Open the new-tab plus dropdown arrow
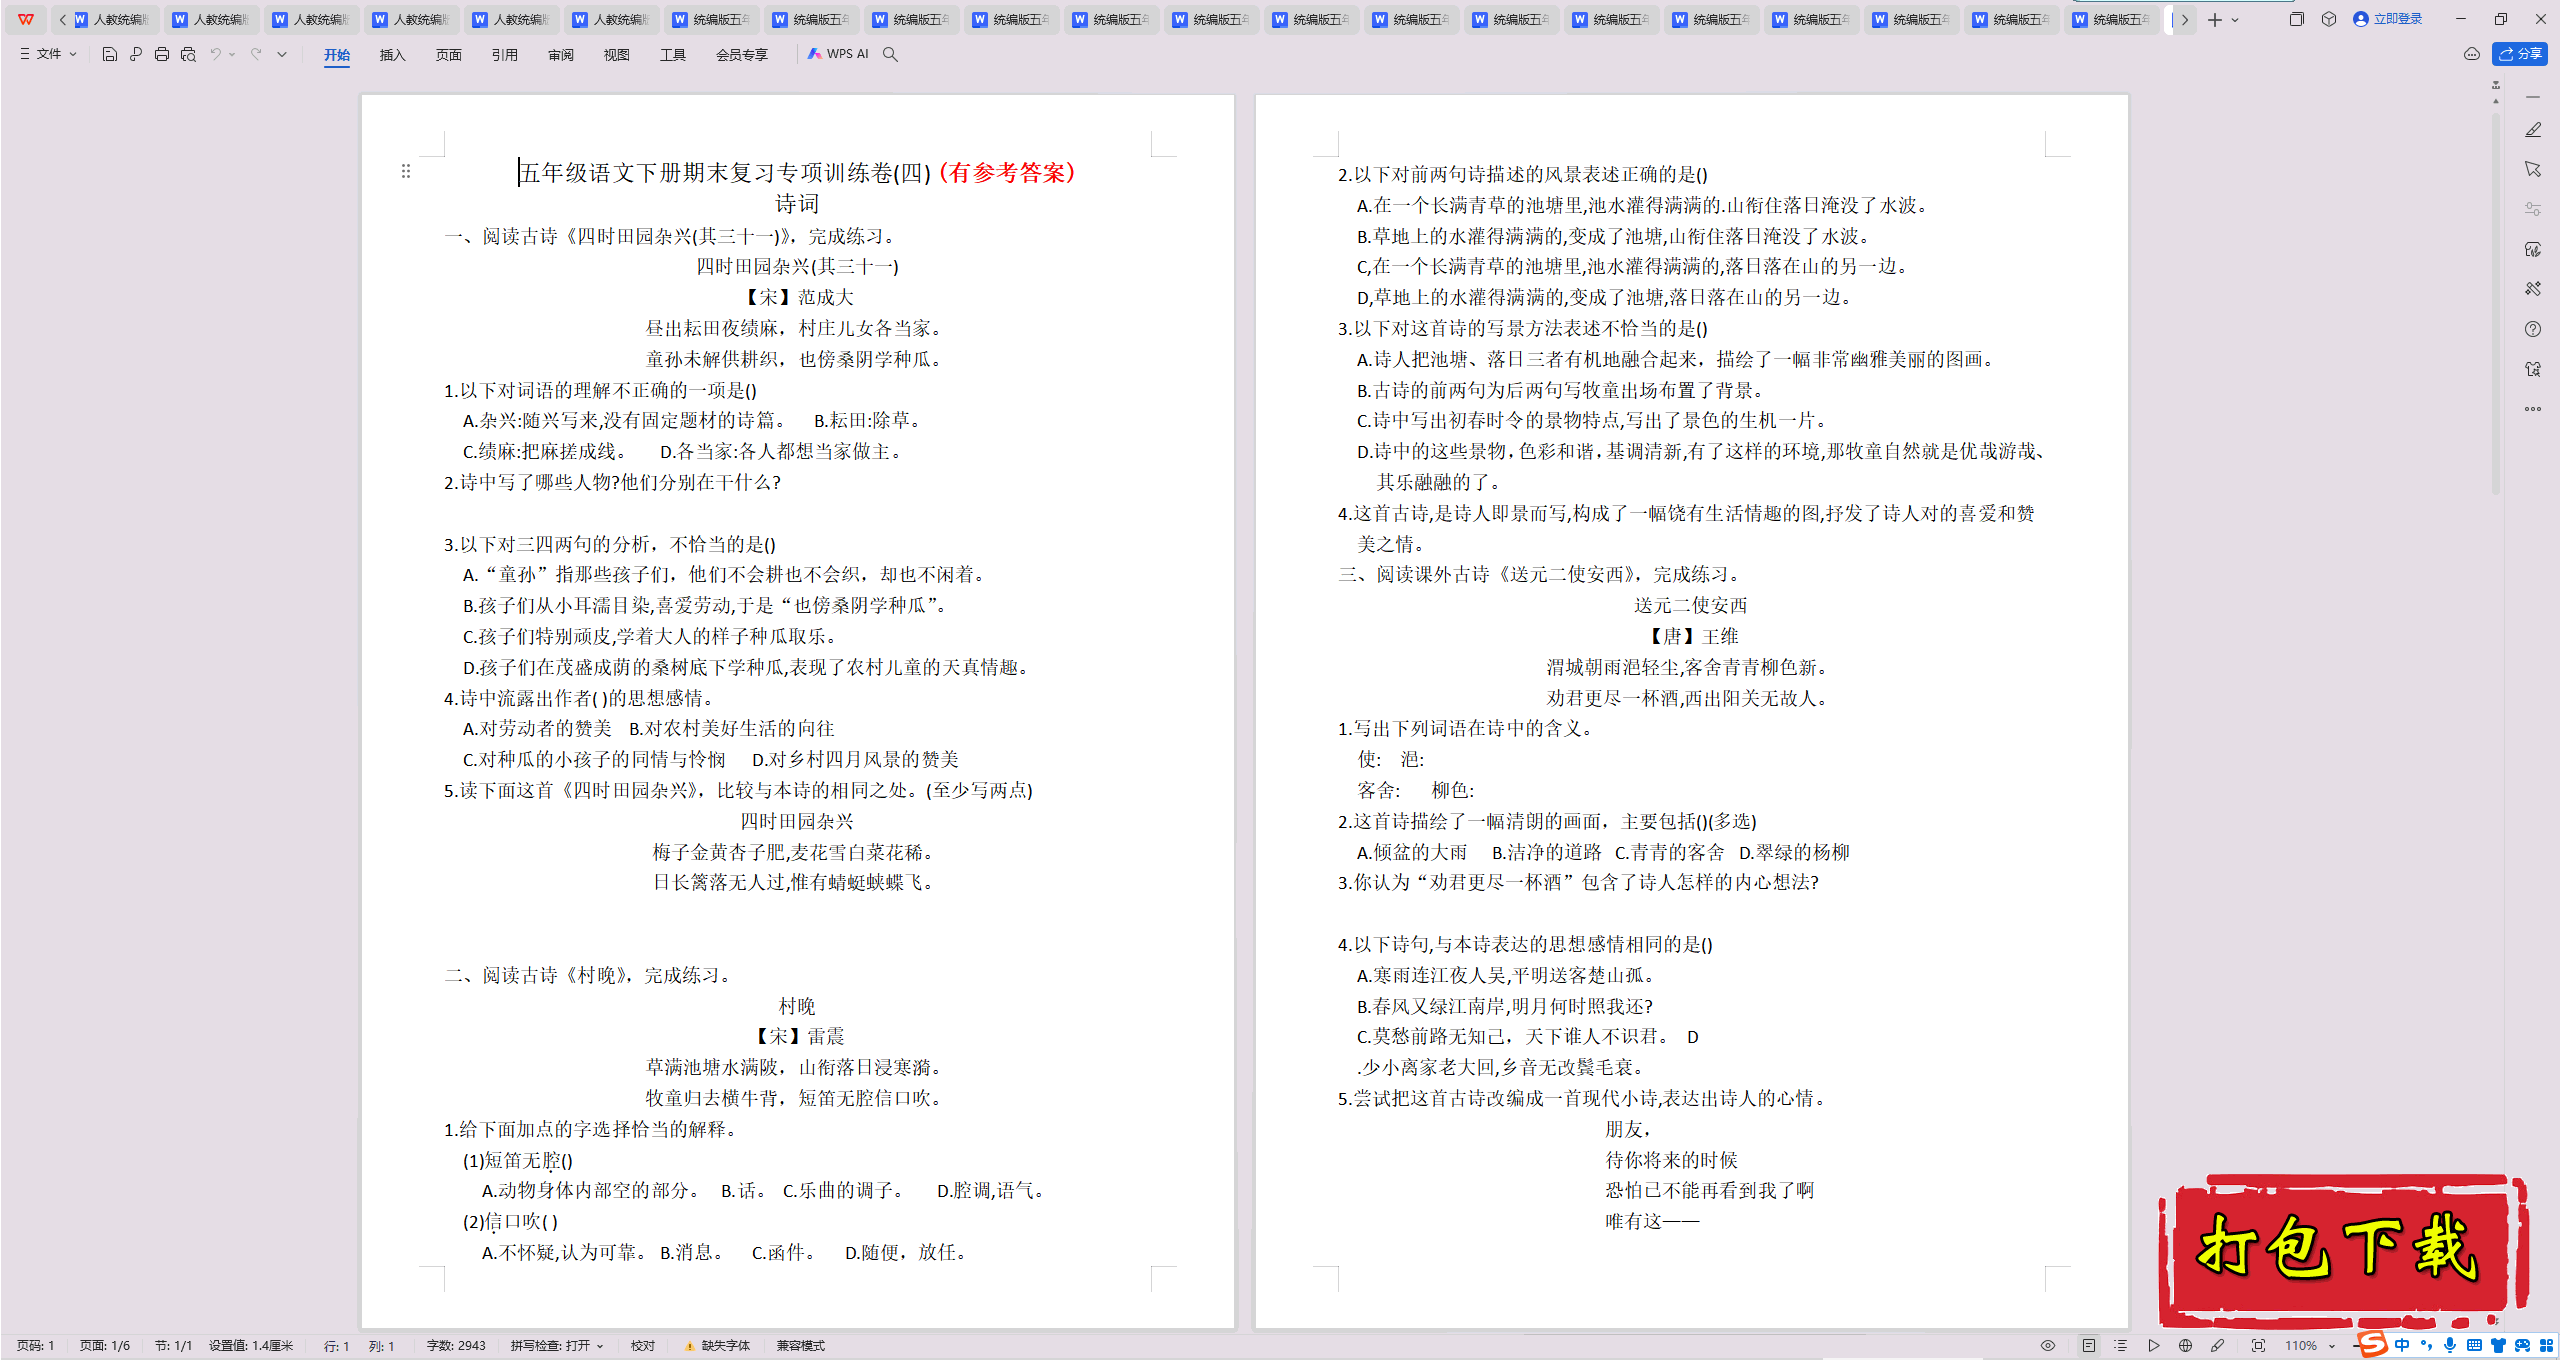Viewport: 2560px width, 1360px height. click(x=2235, y=19)
